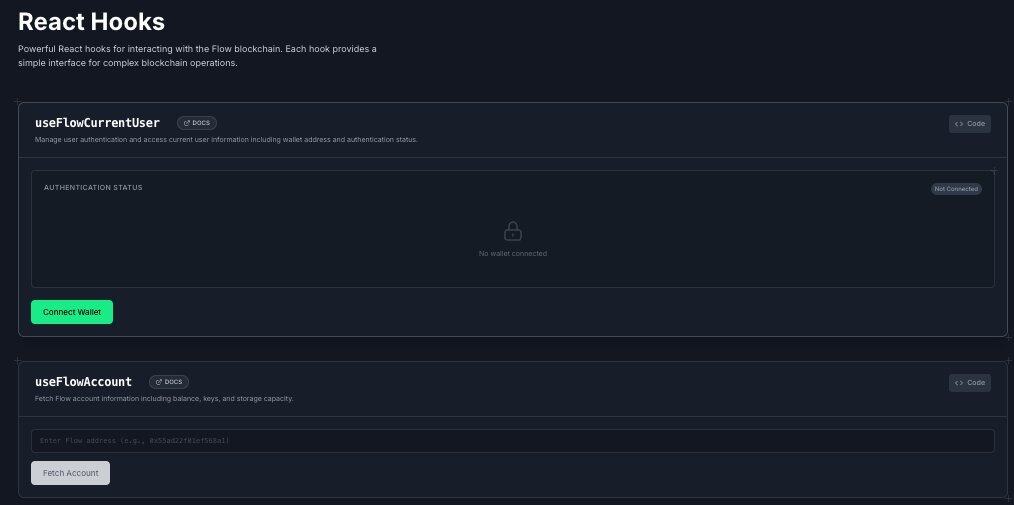
Task: Show Code for the useFlowAccount hook
Action: point(969,382)
